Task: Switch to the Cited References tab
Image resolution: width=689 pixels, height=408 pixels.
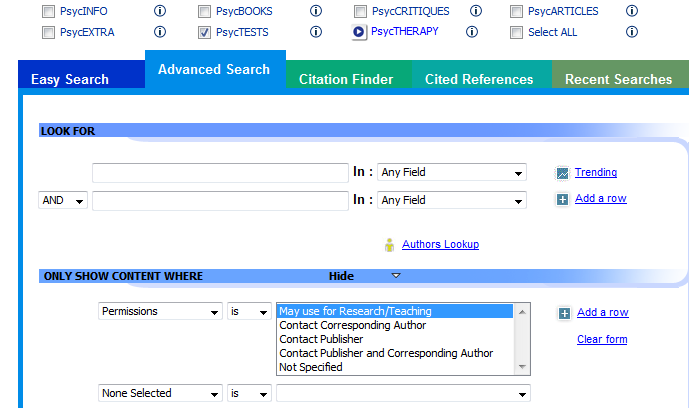Action: pyautogui.click(x=482, y=75)
